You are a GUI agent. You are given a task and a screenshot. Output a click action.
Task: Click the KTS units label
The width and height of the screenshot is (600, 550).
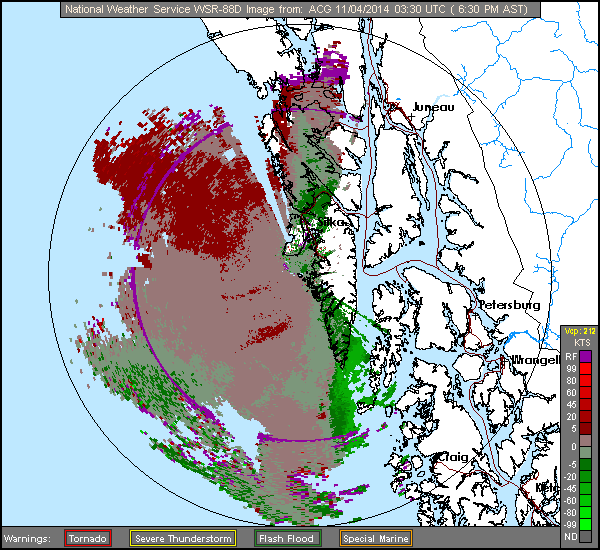tap(583, 343)
